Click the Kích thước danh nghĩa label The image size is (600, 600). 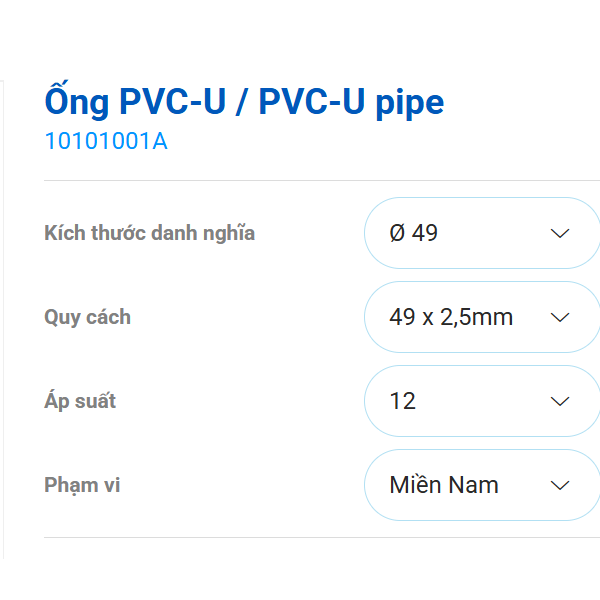tap(150, 233)
